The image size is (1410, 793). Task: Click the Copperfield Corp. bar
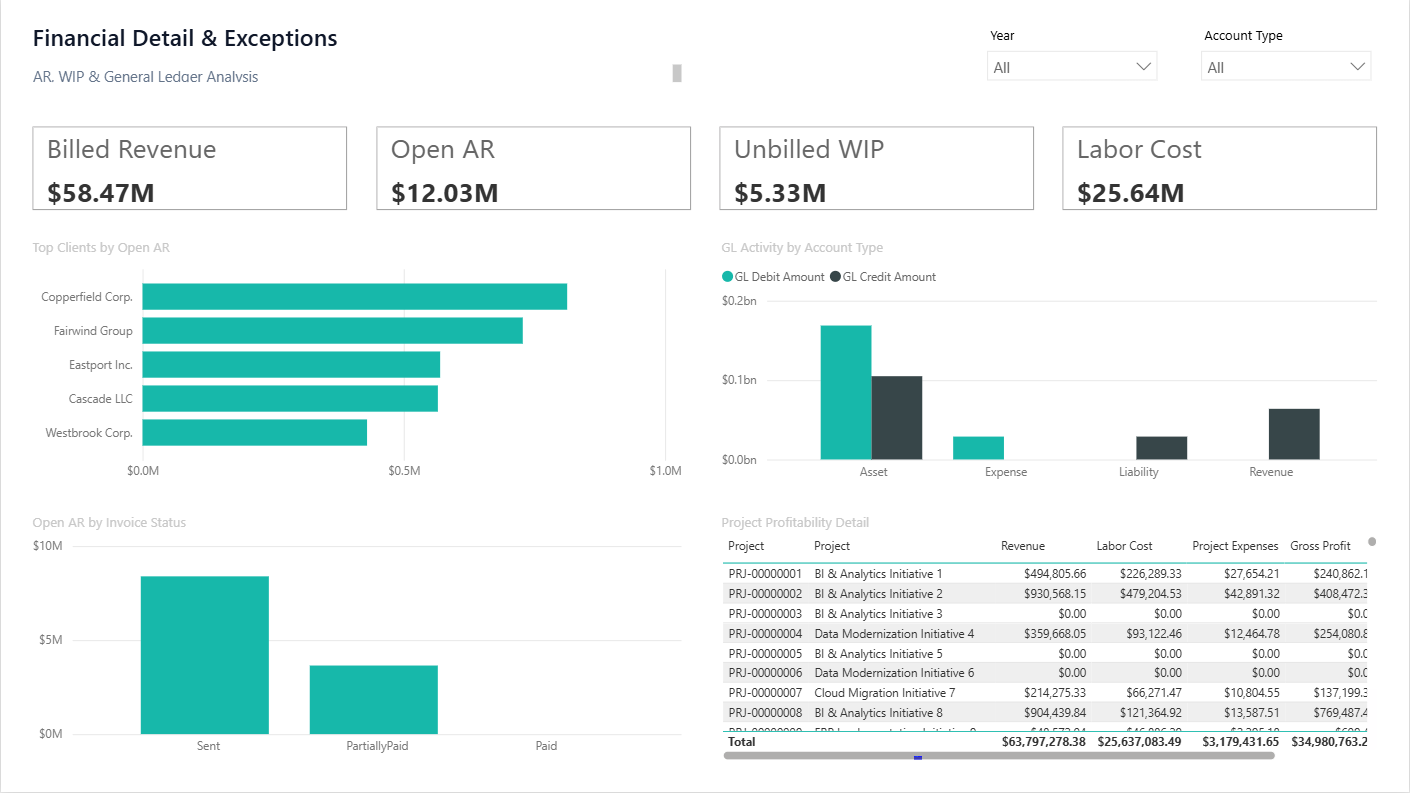355,297
